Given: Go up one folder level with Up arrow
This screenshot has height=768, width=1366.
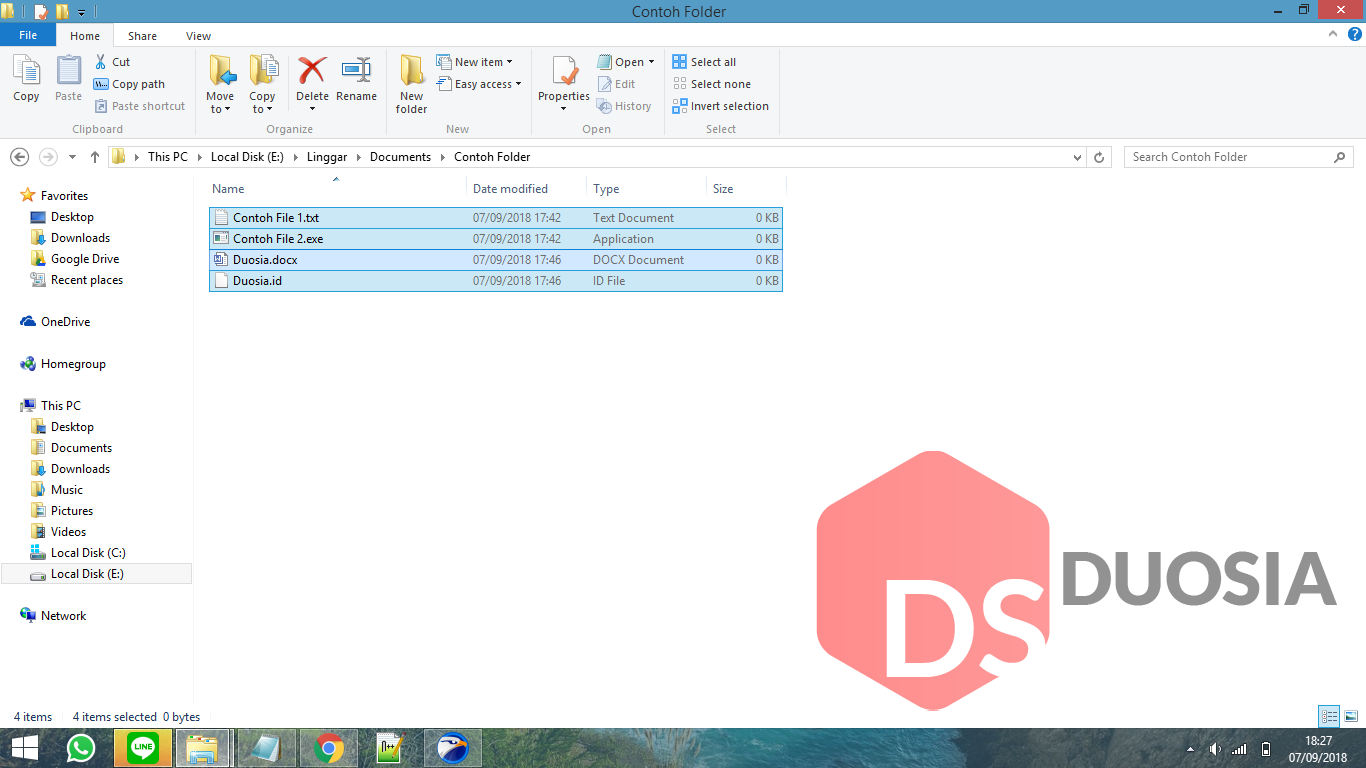Looking at the screenshot, I should click(95, 157).
